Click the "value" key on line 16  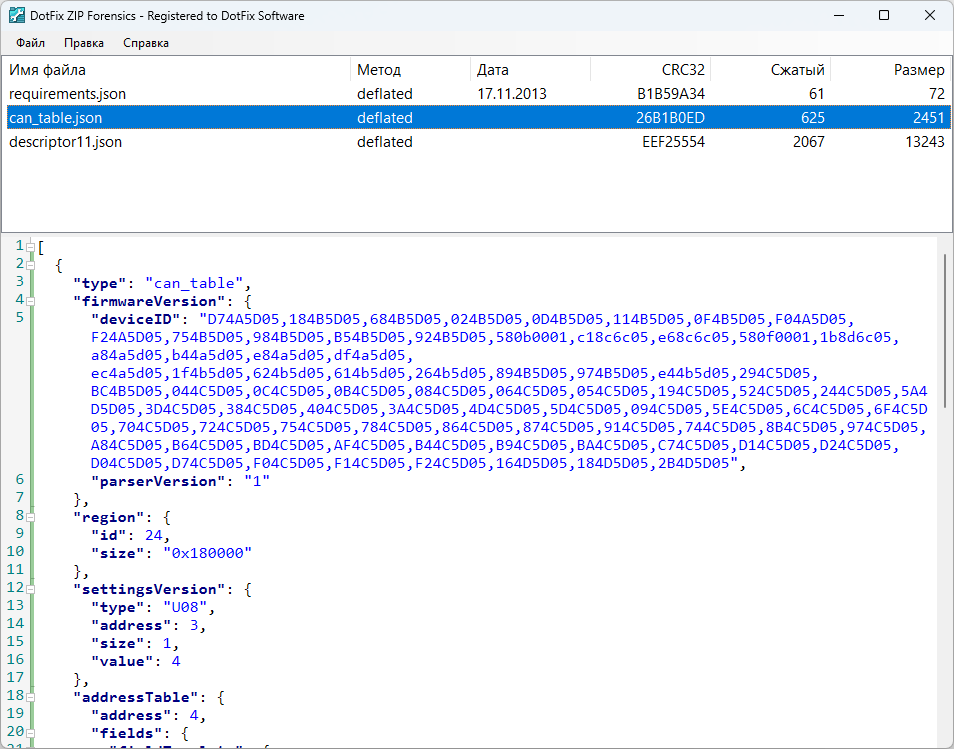pos(122,661)
